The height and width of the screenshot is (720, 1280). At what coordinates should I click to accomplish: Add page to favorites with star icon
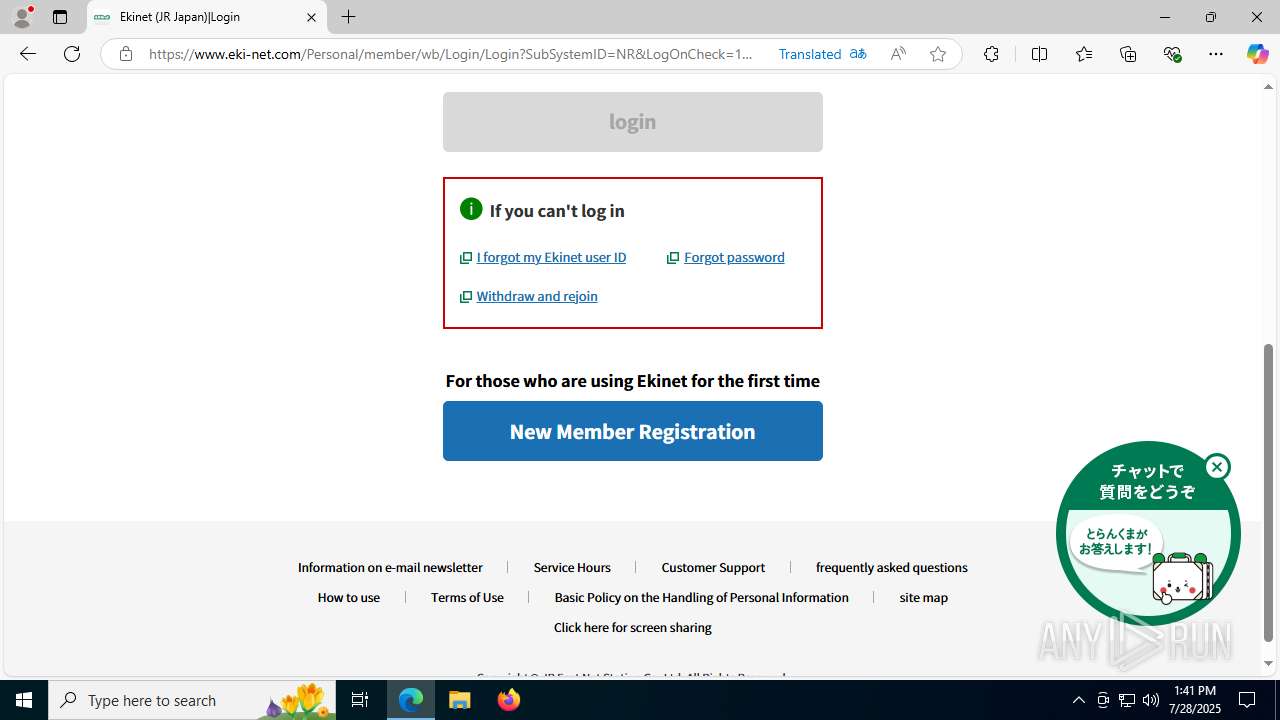click(938, 54)
